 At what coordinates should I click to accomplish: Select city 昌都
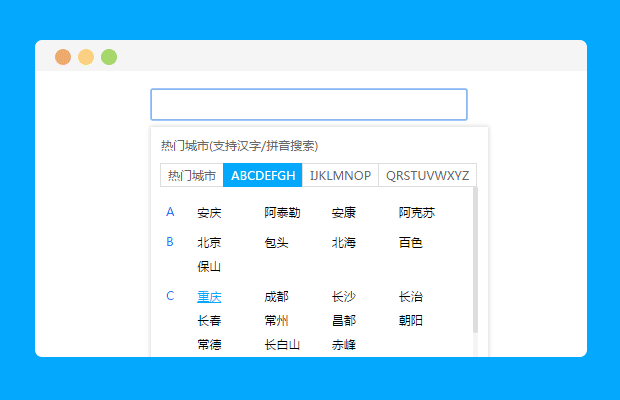tap(344, 321)
